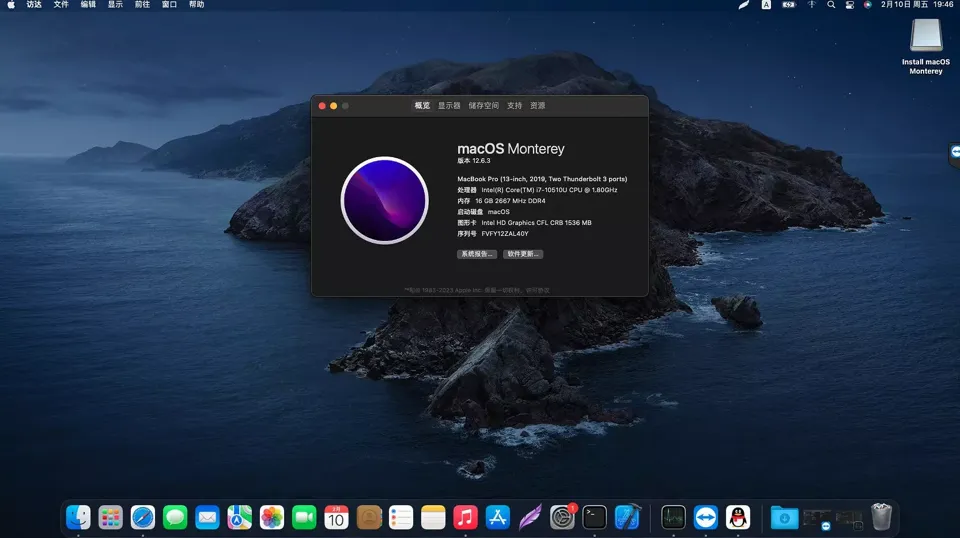This screenshot has width=960, height=538.
Task: Open TeamViewer from the dock
Action: click(706, 517)
